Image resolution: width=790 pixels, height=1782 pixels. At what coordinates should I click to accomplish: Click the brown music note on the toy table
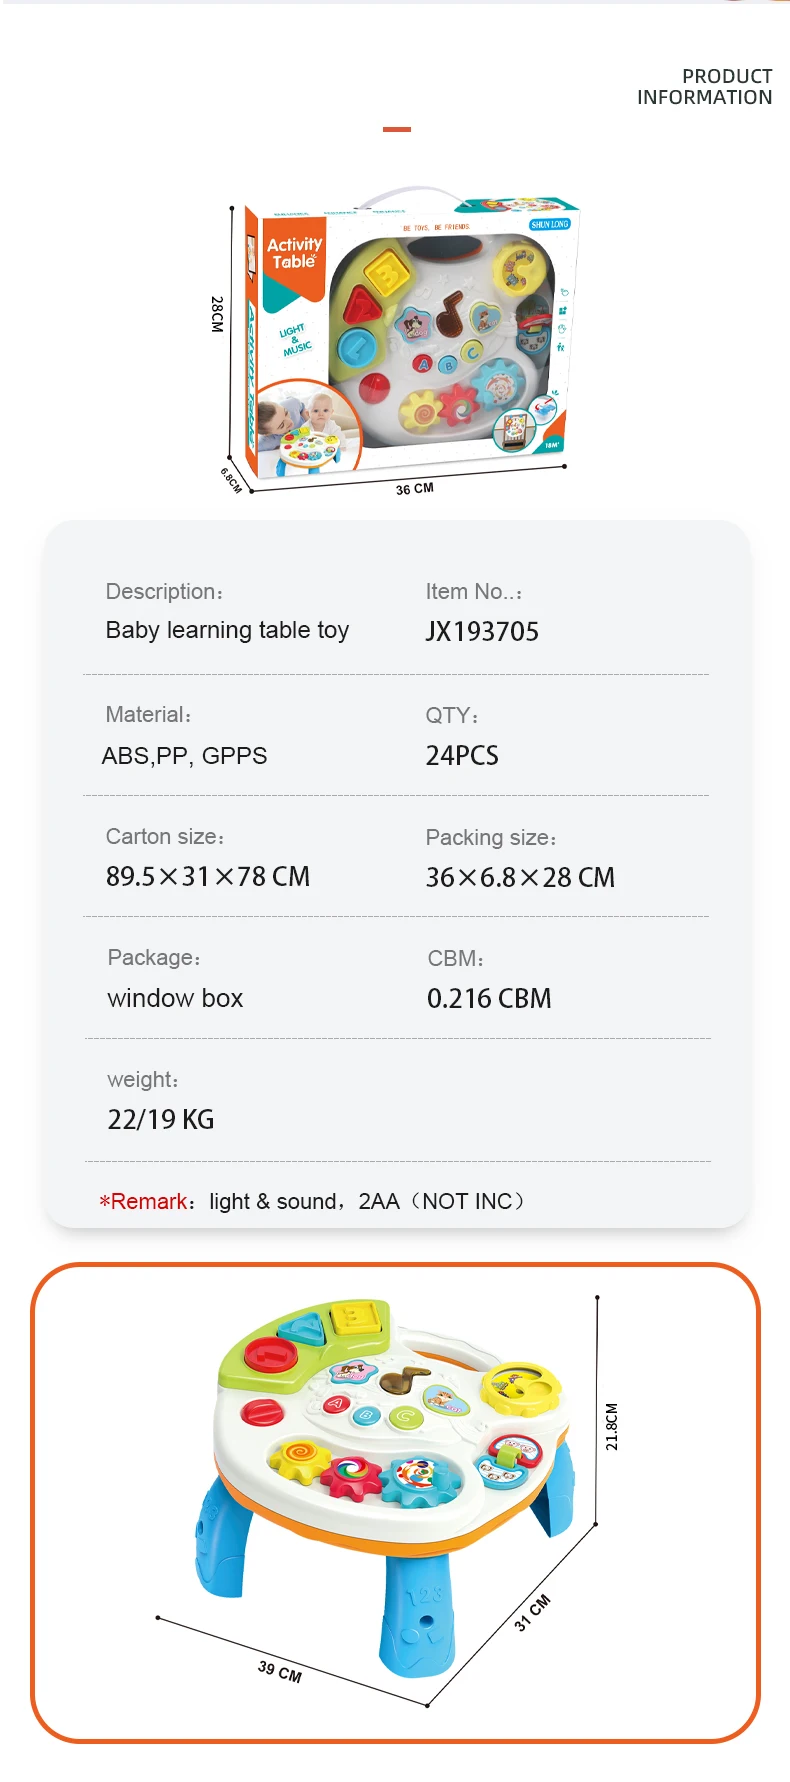[x=405, y=1378]
